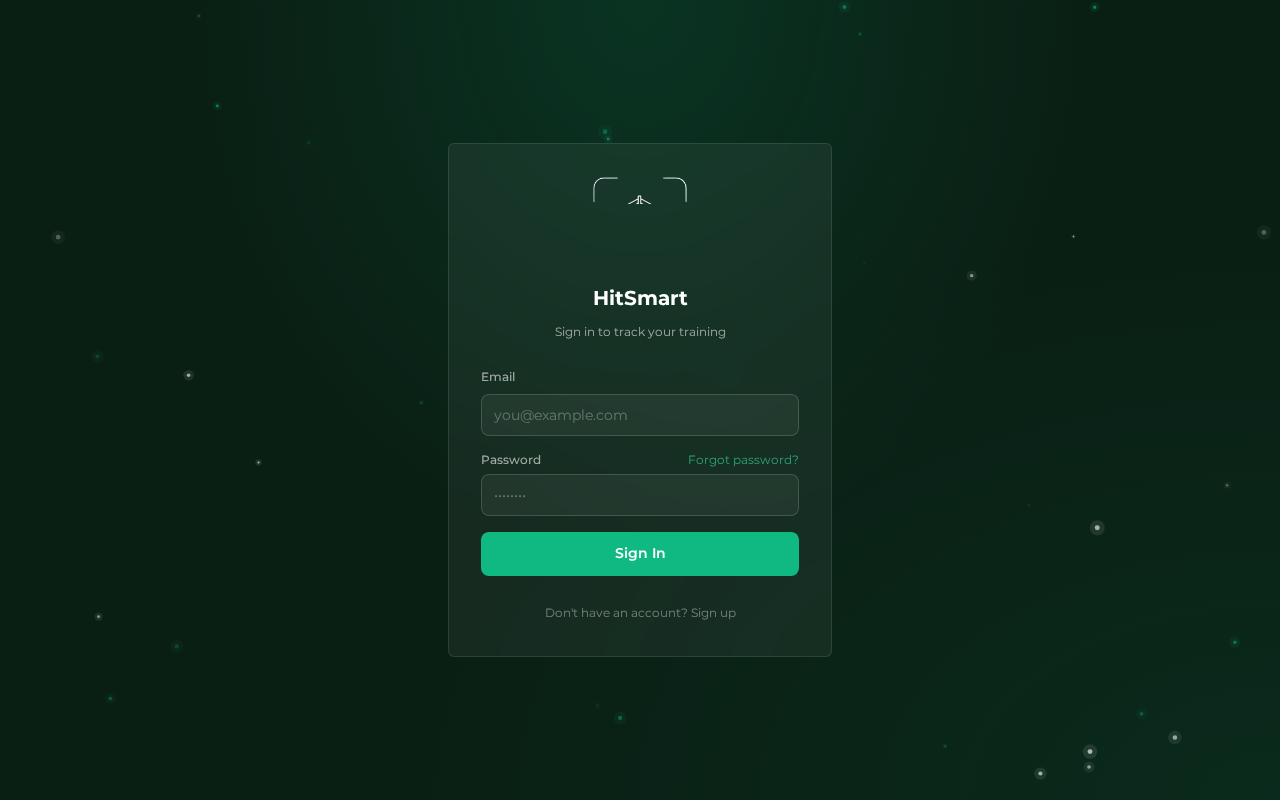
Task: Click the empty card area below the logo
Action: click(640, 243)
